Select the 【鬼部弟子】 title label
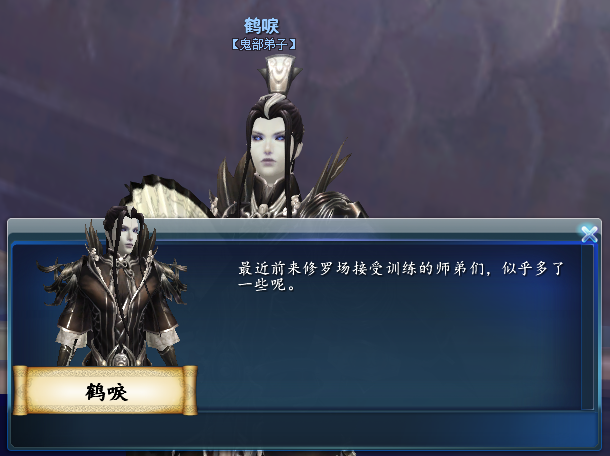Screen dimensions: 610x456 point(263,44)
